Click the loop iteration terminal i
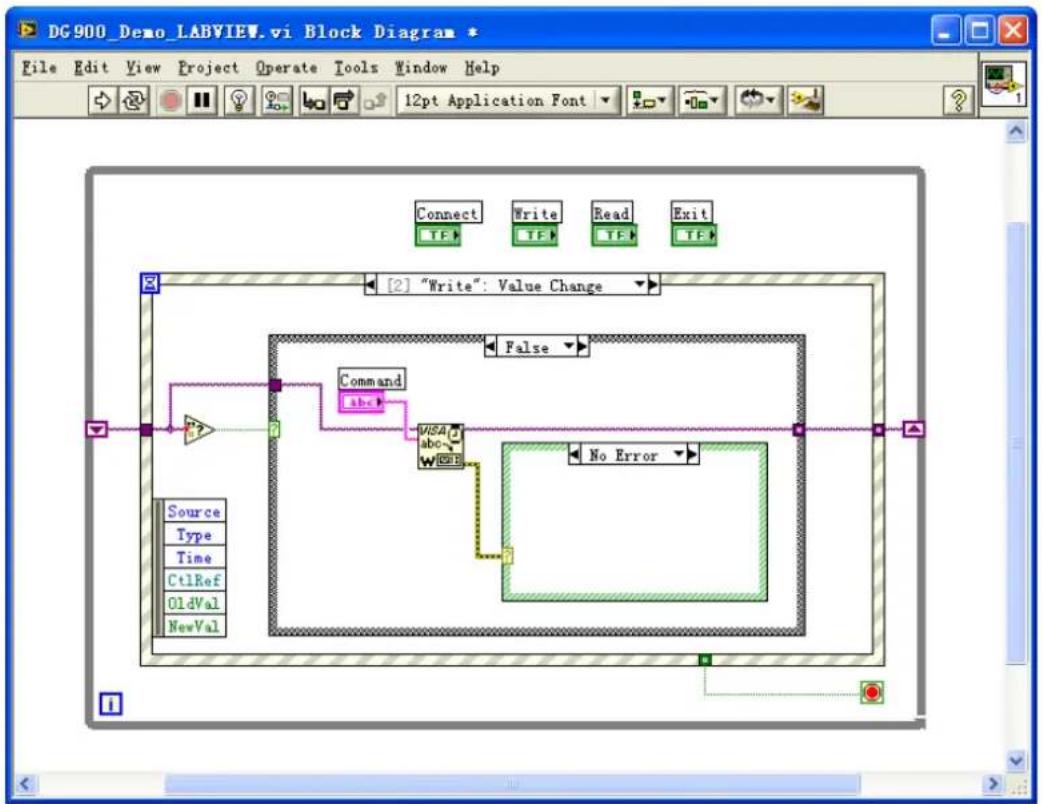1042x804 pixels. coord(111,704)
